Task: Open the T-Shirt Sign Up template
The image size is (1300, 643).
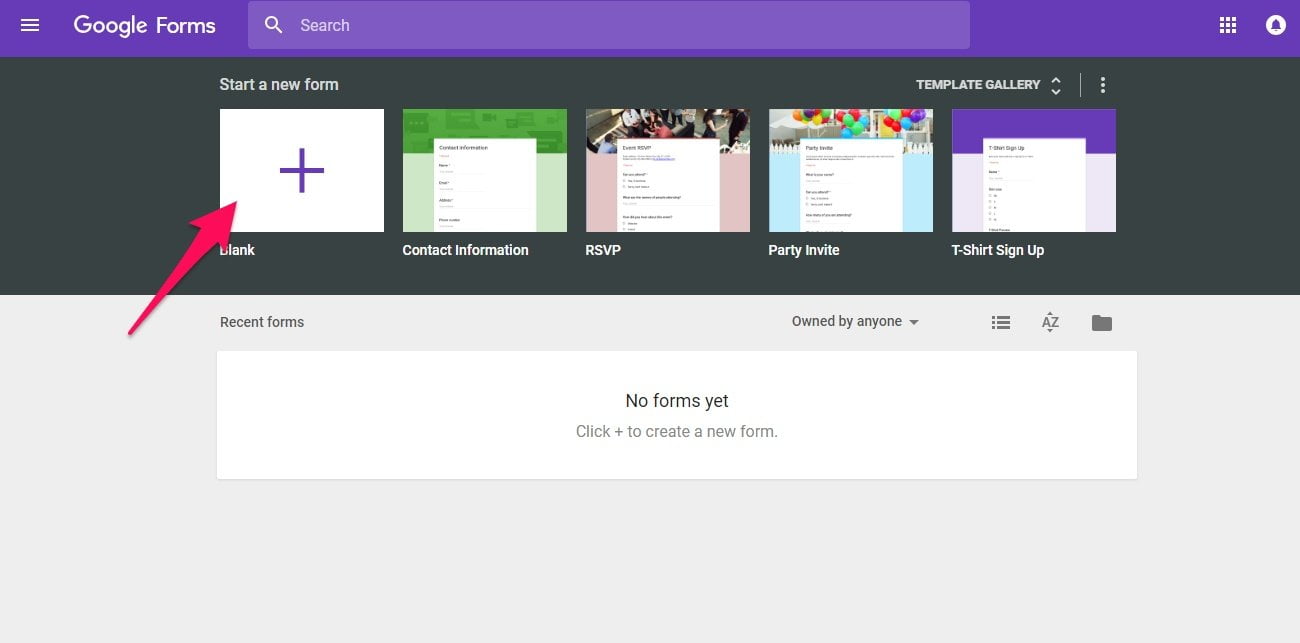Action: (1034, 170)
